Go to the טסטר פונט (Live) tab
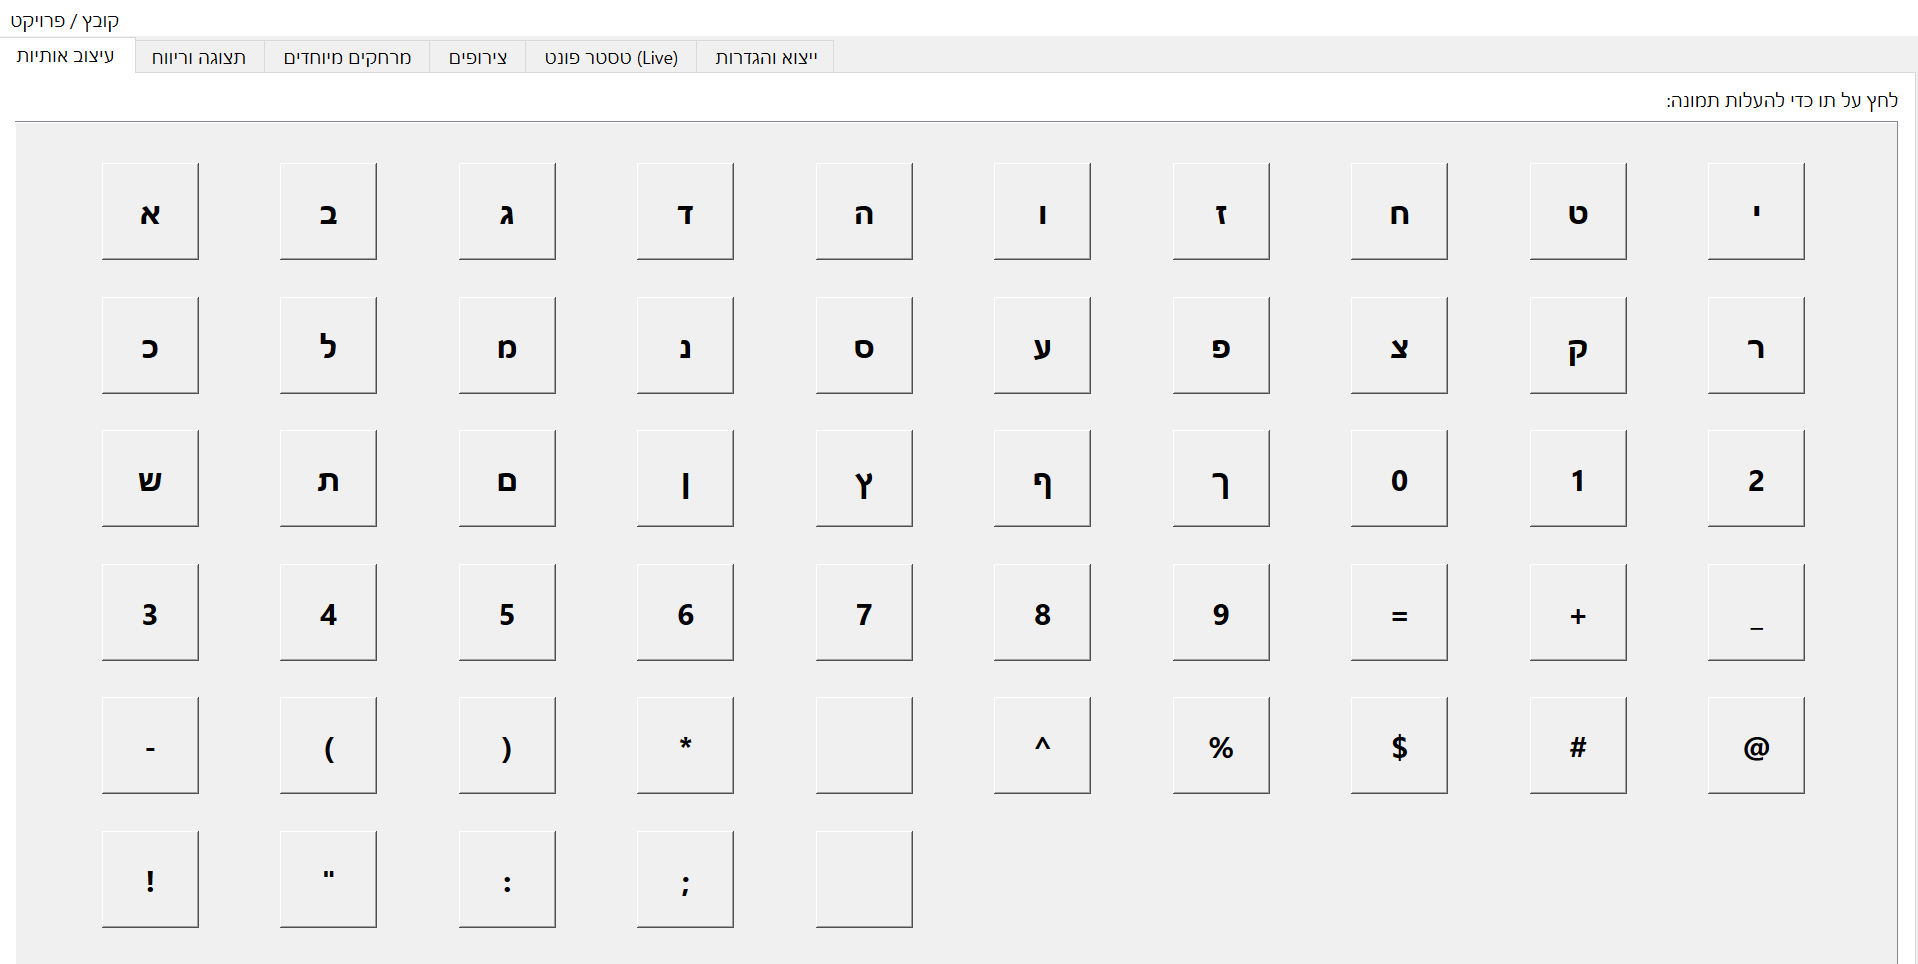The height and width of the screenshot is (964, 1918). point(611,58)
